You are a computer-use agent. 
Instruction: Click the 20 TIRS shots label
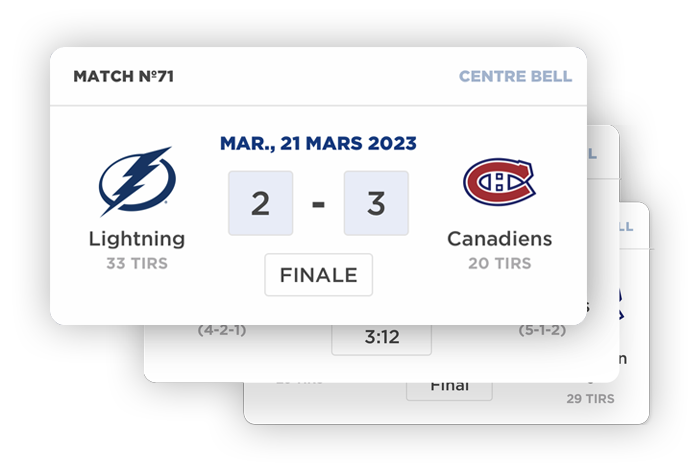click(499, 264)
